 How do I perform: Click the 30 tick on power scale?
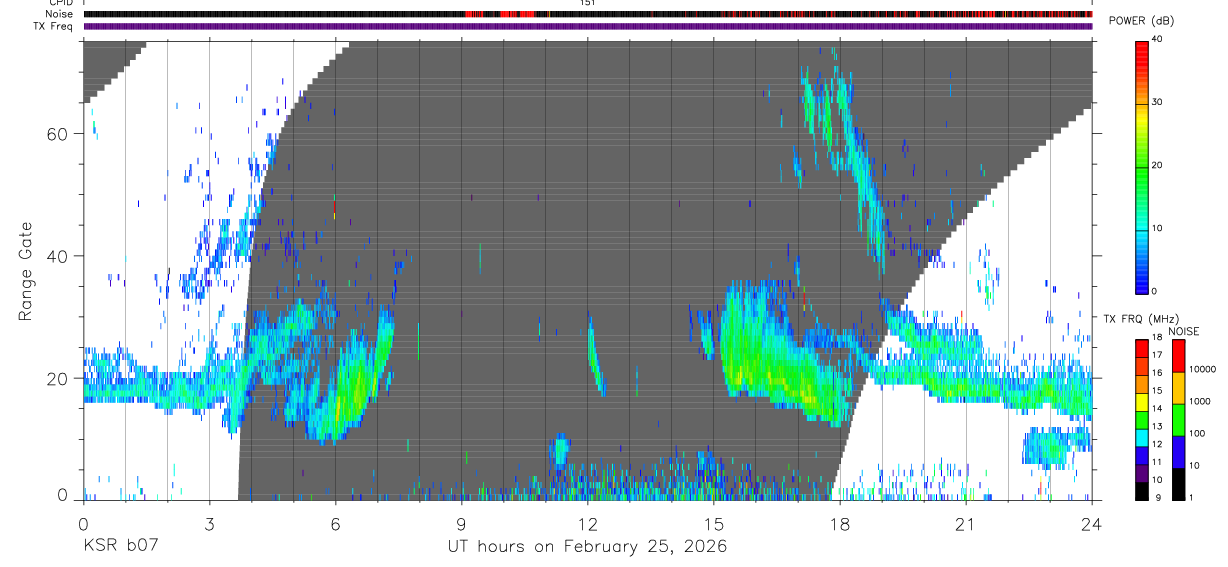tap(1159, 102)
